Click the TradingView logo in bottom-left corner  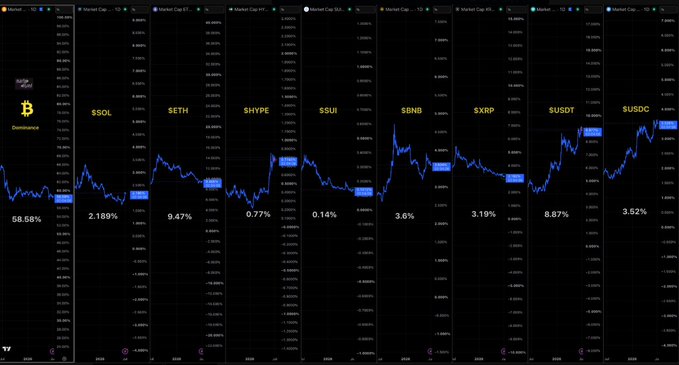tap(6, 349)
